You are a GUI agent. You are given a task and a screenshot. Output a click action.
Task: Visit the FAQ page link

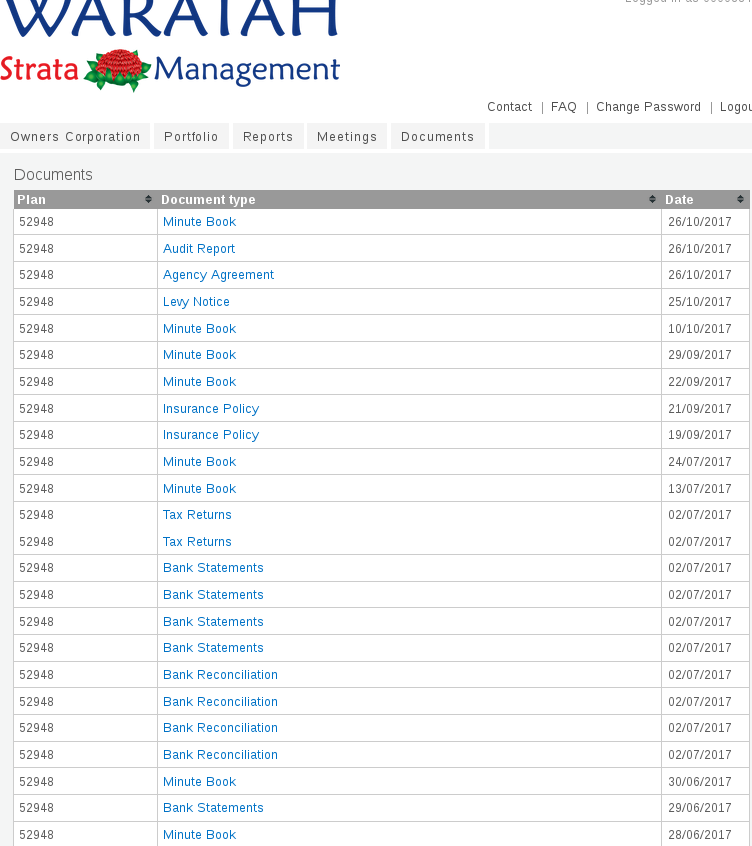click(564, 107)
